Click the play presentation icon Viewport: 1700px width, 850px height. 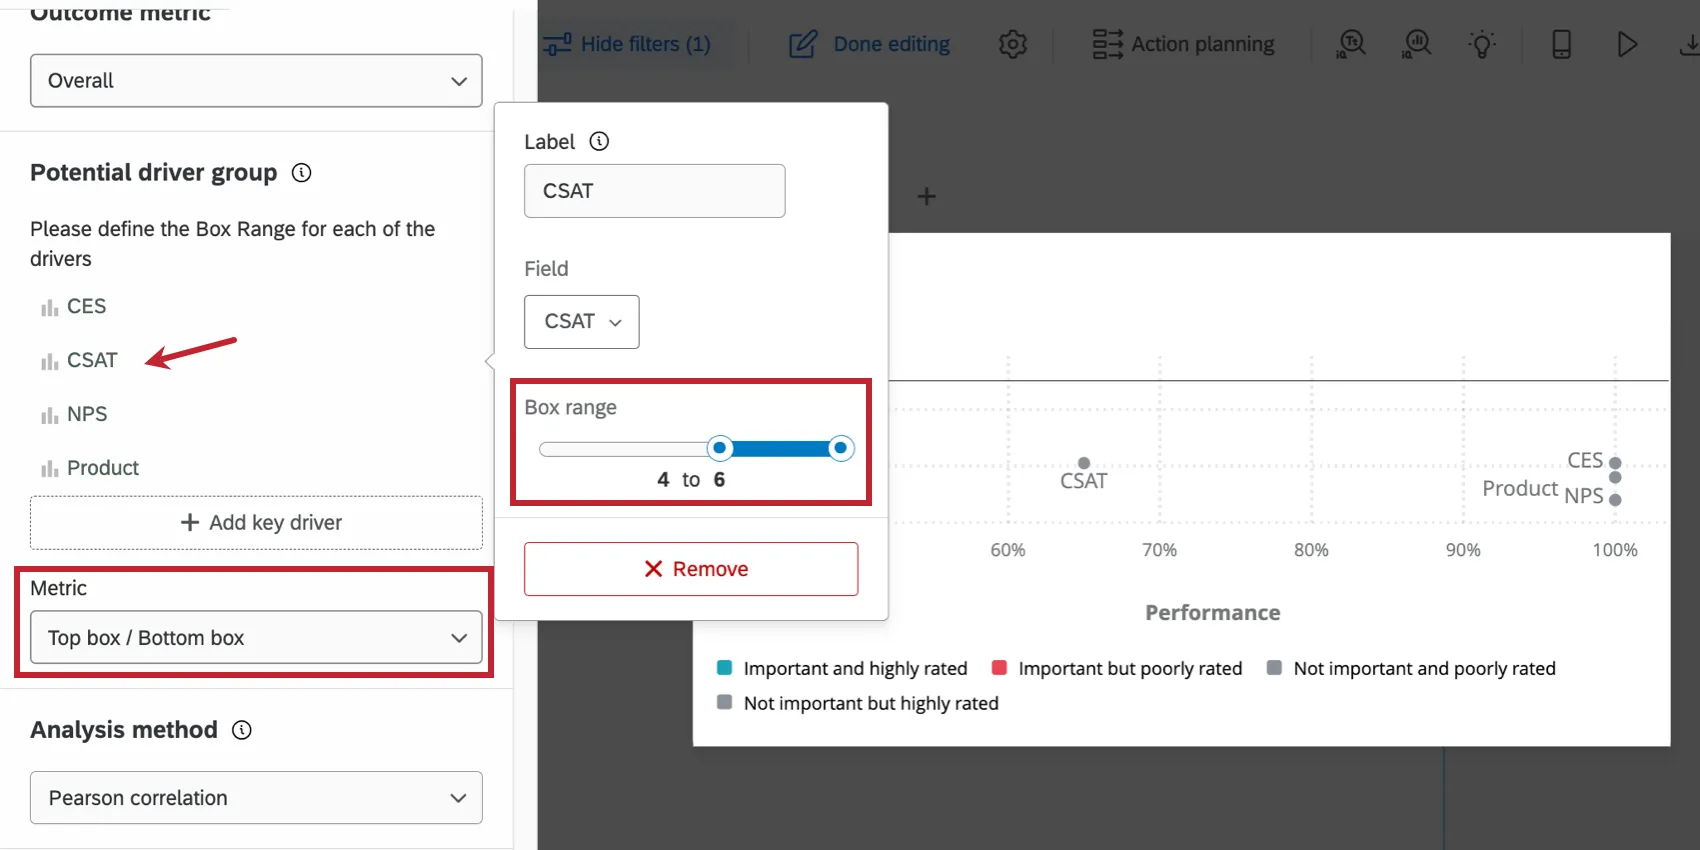click(1627, 44)
